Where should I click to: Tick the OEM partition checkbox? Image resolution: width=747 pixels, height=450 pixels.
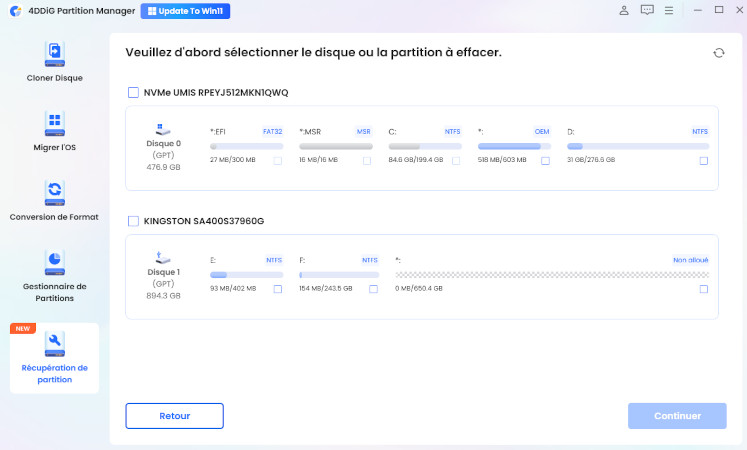click(x=545, y=161)
